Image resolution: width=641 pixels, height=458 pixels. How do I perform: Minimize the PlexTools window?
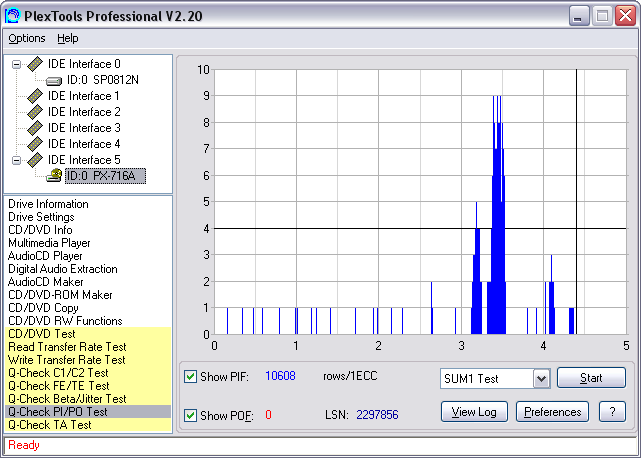578,16
